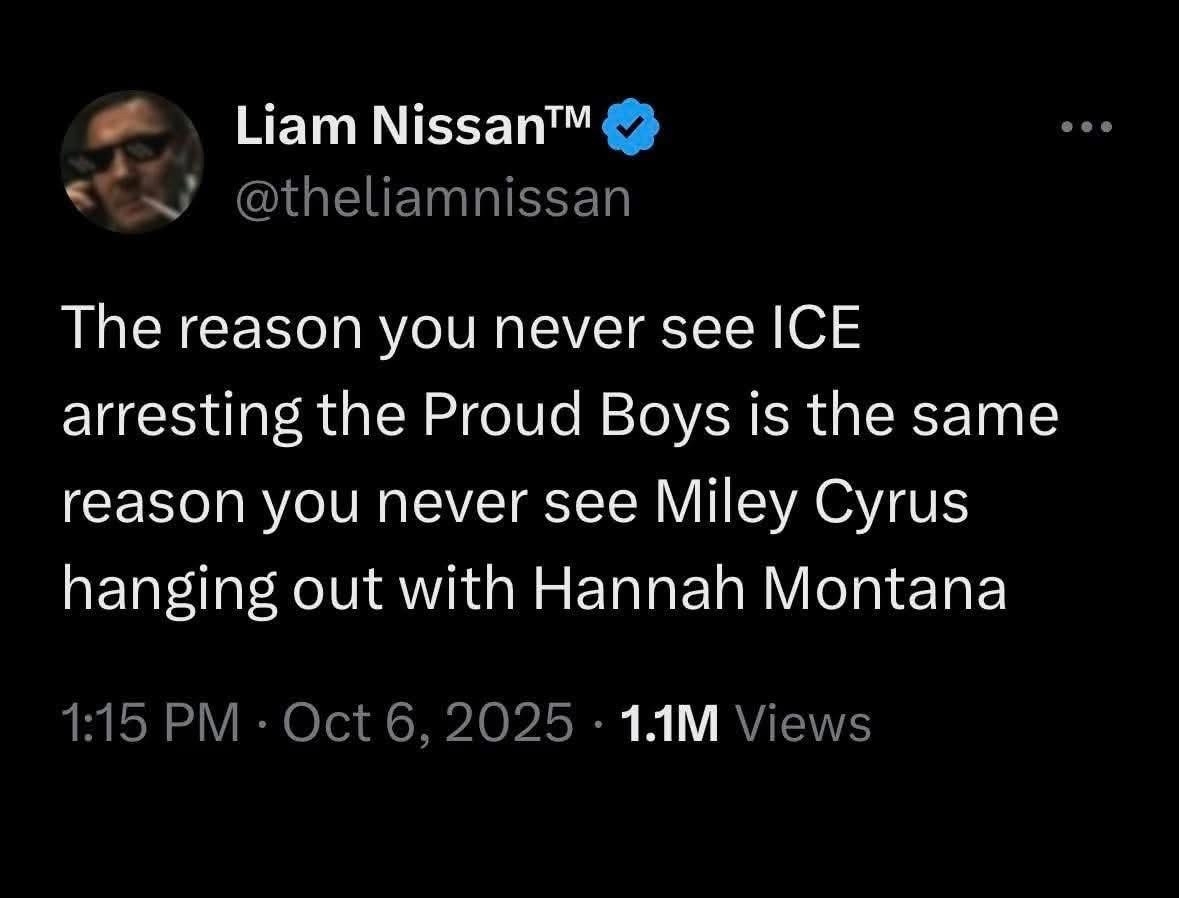Screen dimensions: 1179x898
Task: Open the three-dot more options menu
Action: coord(1087,128)
